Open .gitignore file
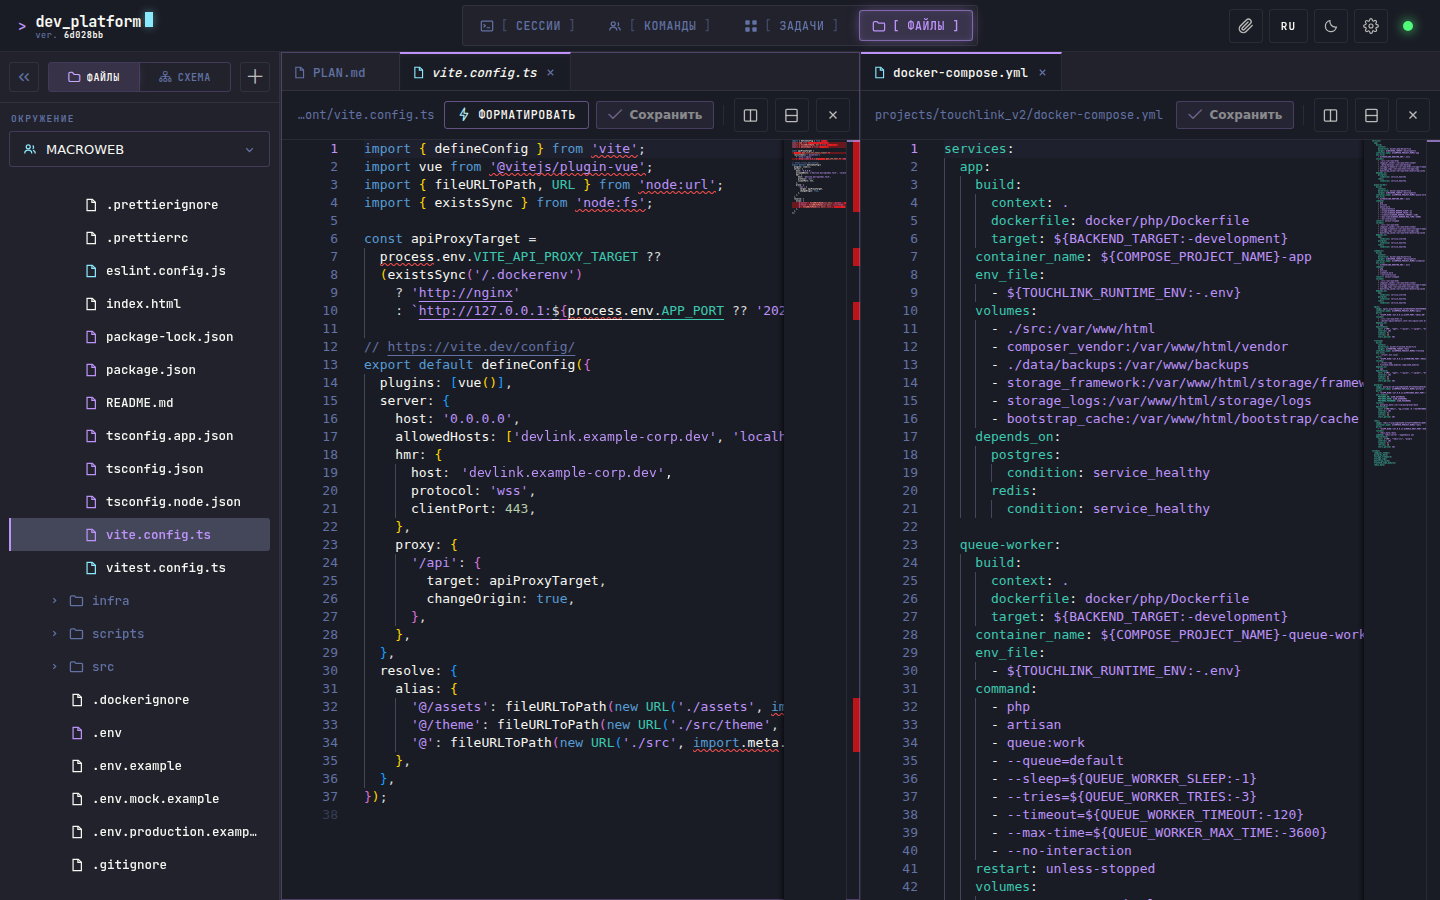The image size is (1440, 900). point(140,865)
